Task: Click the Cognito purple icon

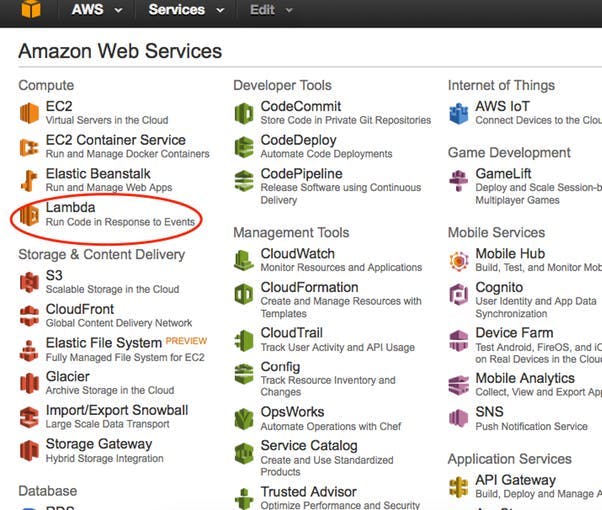Action: (459, 295)
